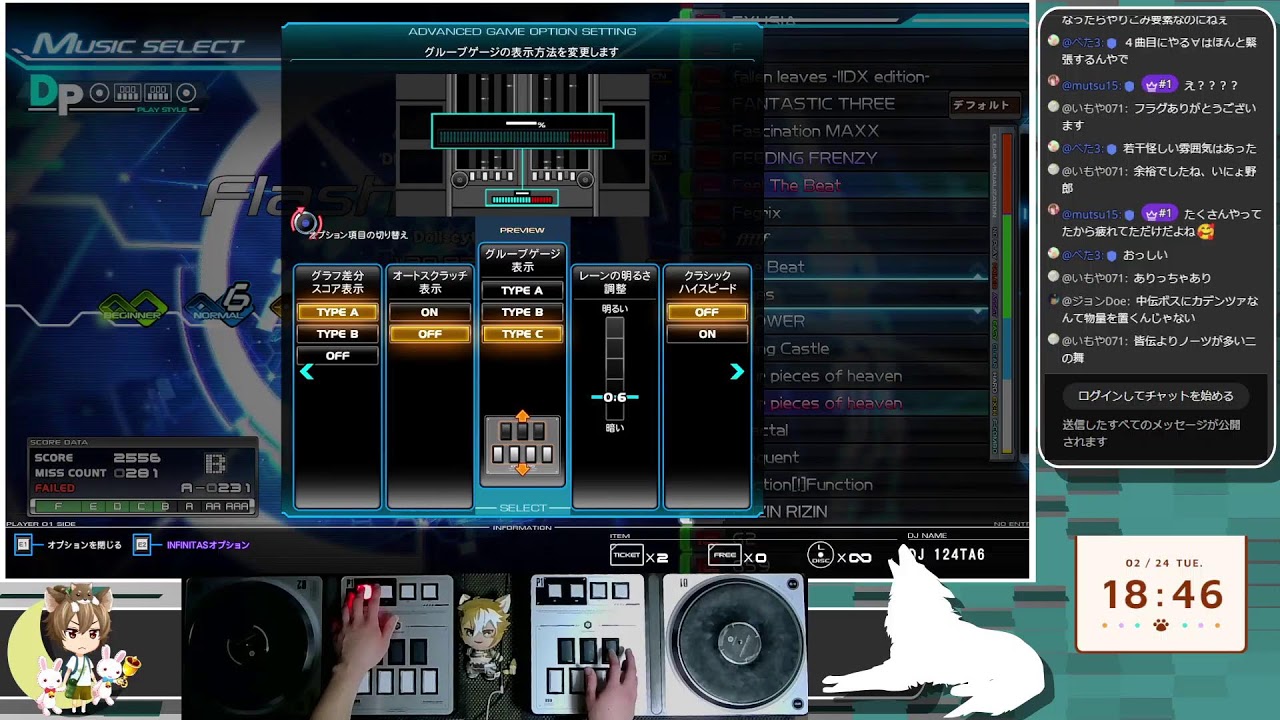Viewport: 1280px width, 720px height.
Task: Click #1 crown badge in 'え？？？？' message
Action: tap(1158, 86)
